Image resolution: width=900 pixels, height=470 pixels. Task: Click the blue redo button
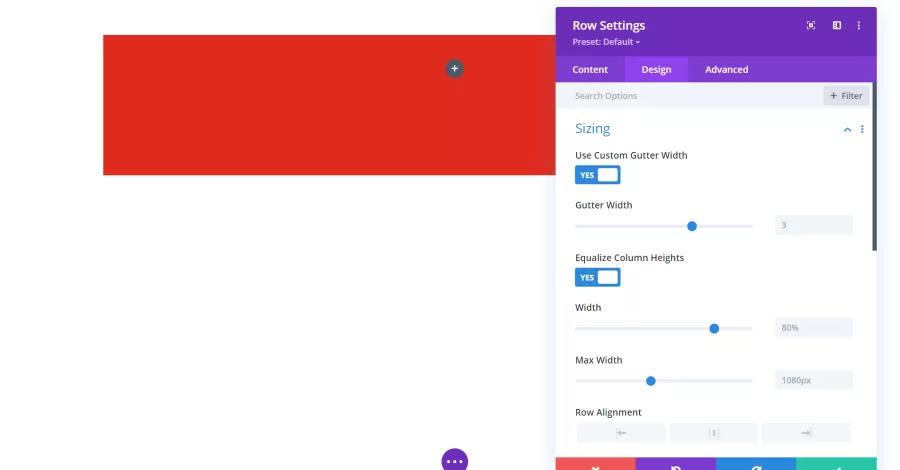click(x=756, y=464)
